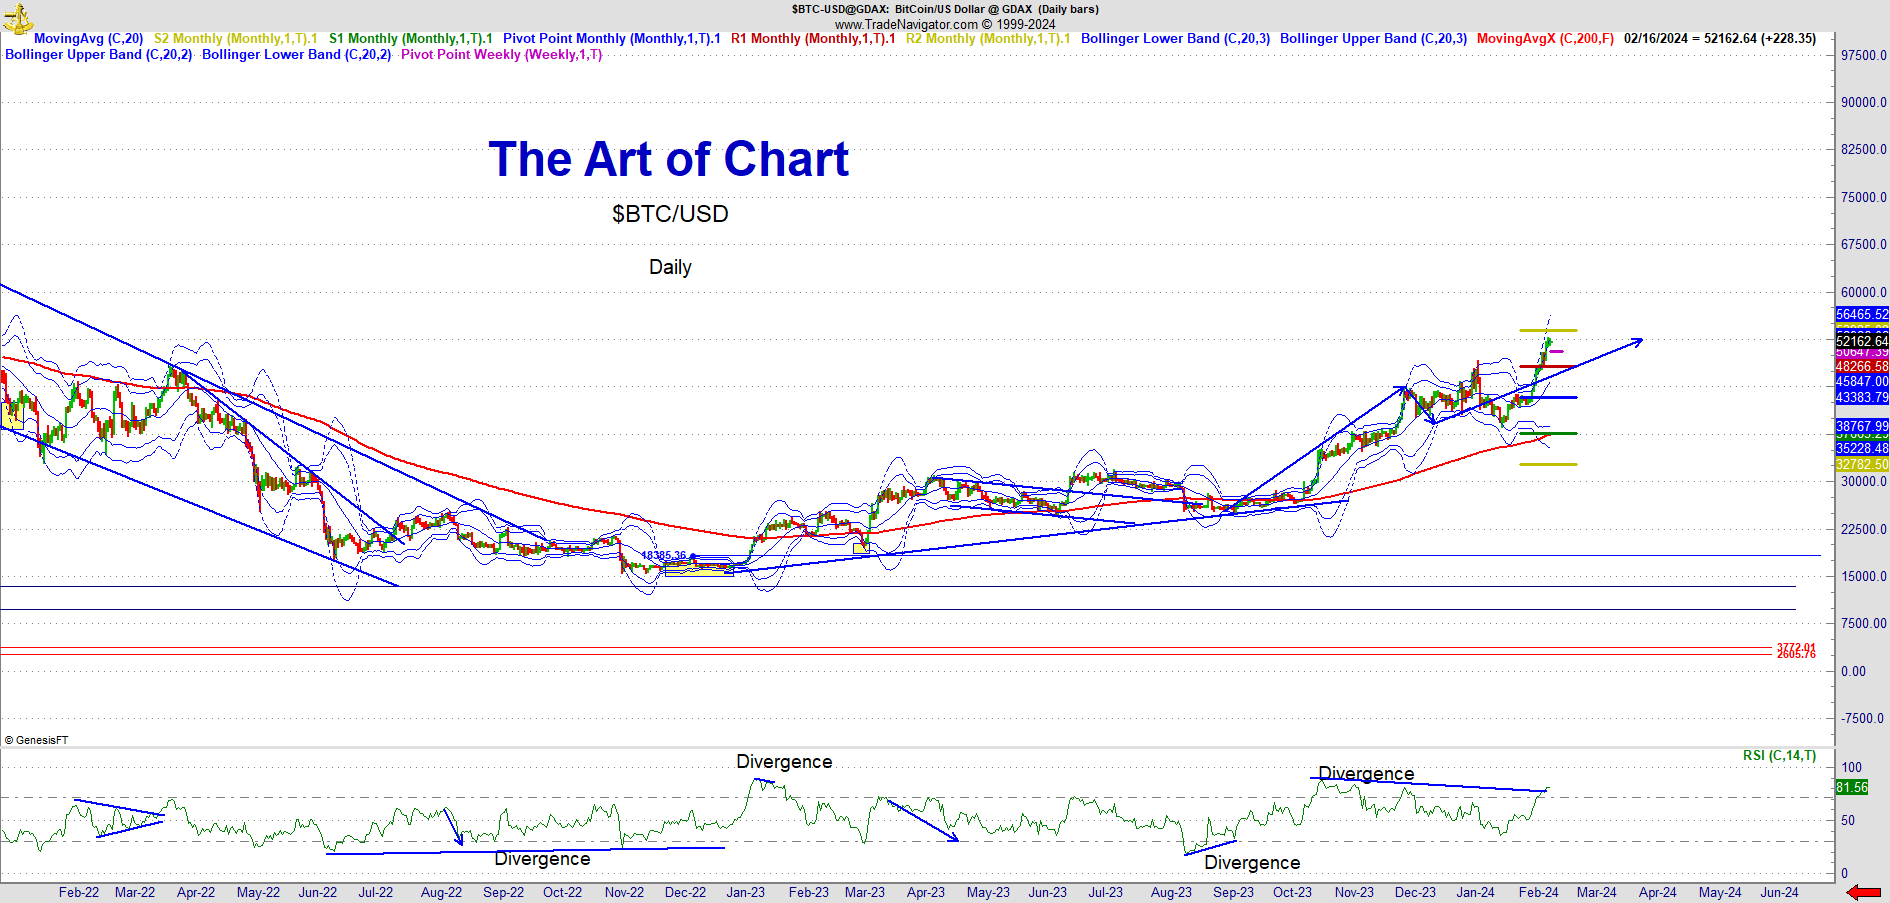Click the $BTC-USD@GDAX chart title text

pyautogui.click(x=945, y=9)
